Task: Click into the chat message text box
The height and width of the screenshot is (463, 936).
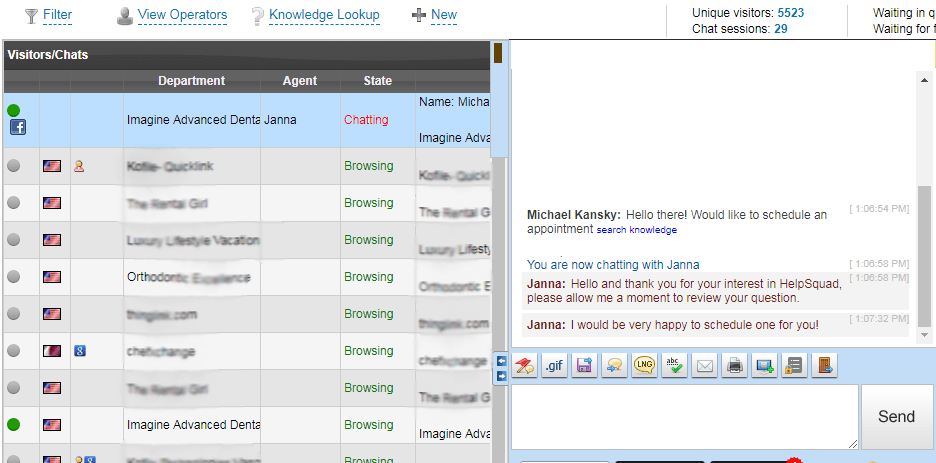Action: coord(684,416)
